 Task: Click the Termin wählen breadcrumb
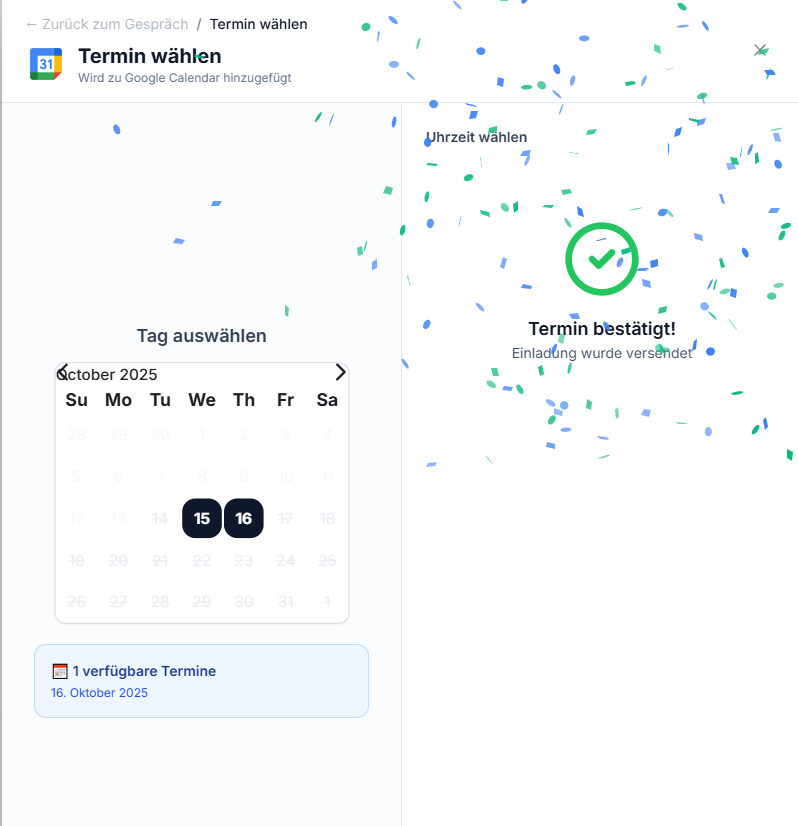pyautogui.click(x=259, y=24)
